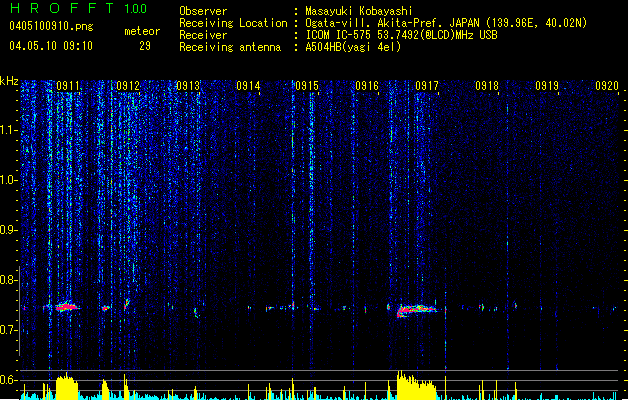Click the ICOM IC-575 53.7492 MHz USB text

point(402,35)
